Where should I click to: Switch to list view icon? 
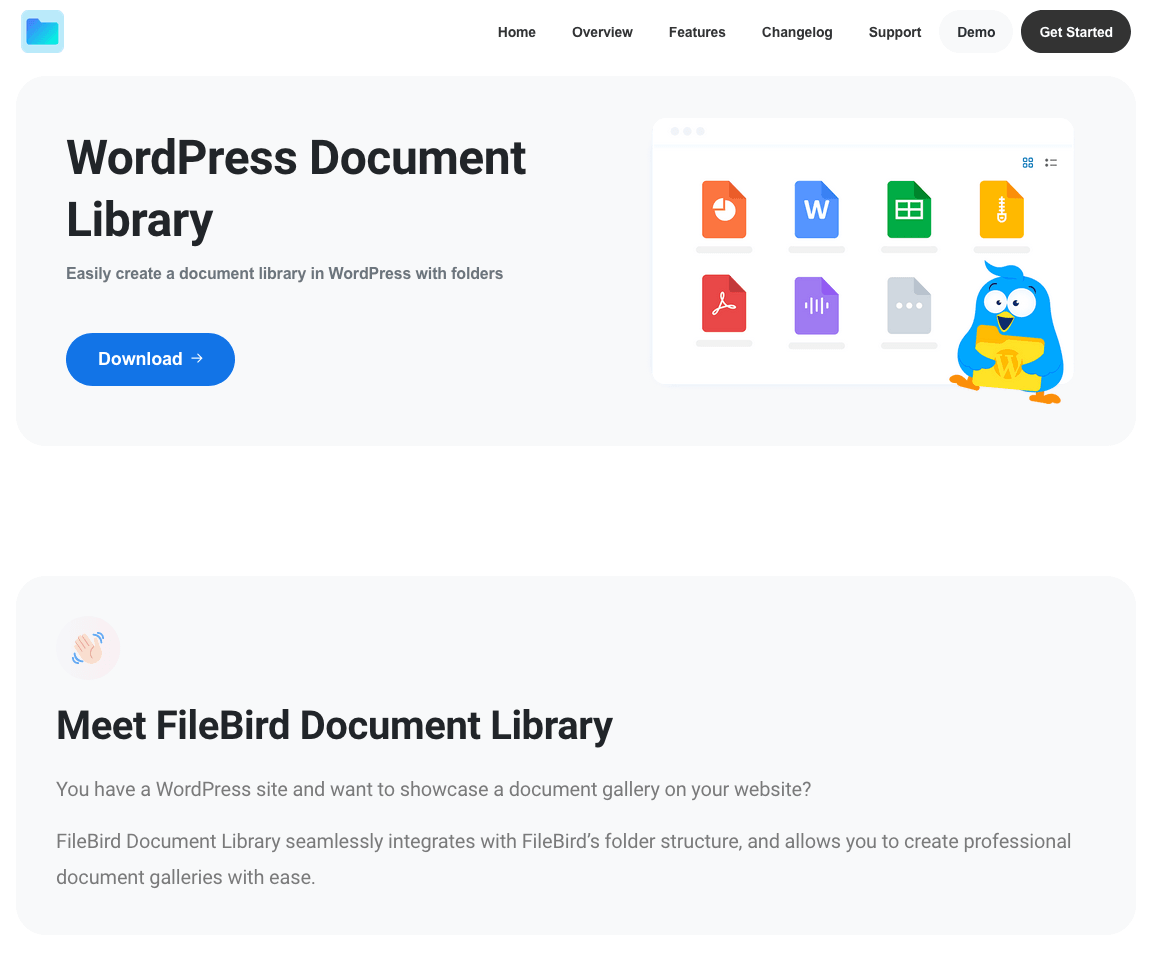(1051, 163)
